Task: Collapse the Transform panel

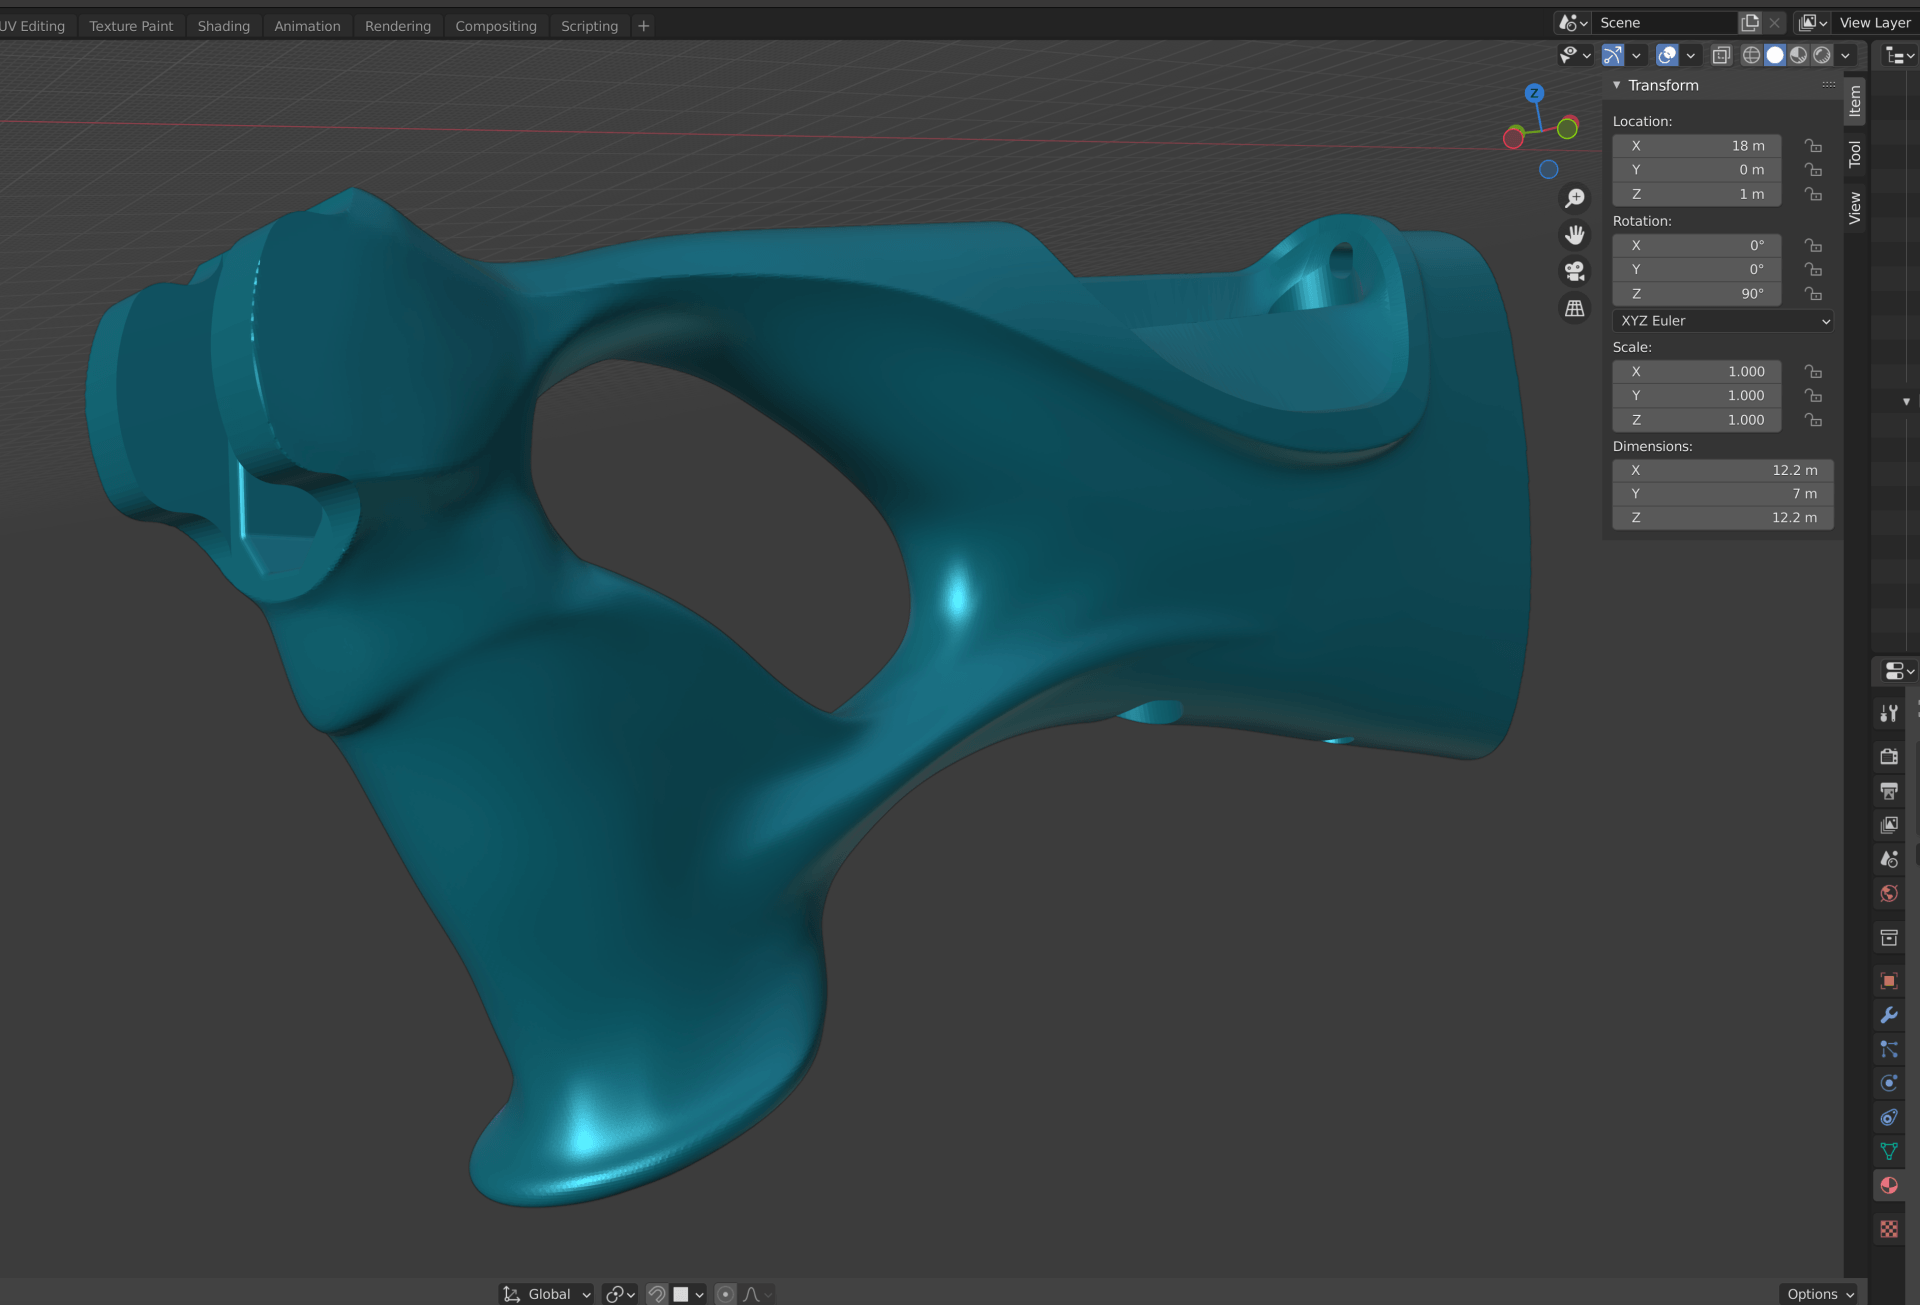Action: 1617,85
